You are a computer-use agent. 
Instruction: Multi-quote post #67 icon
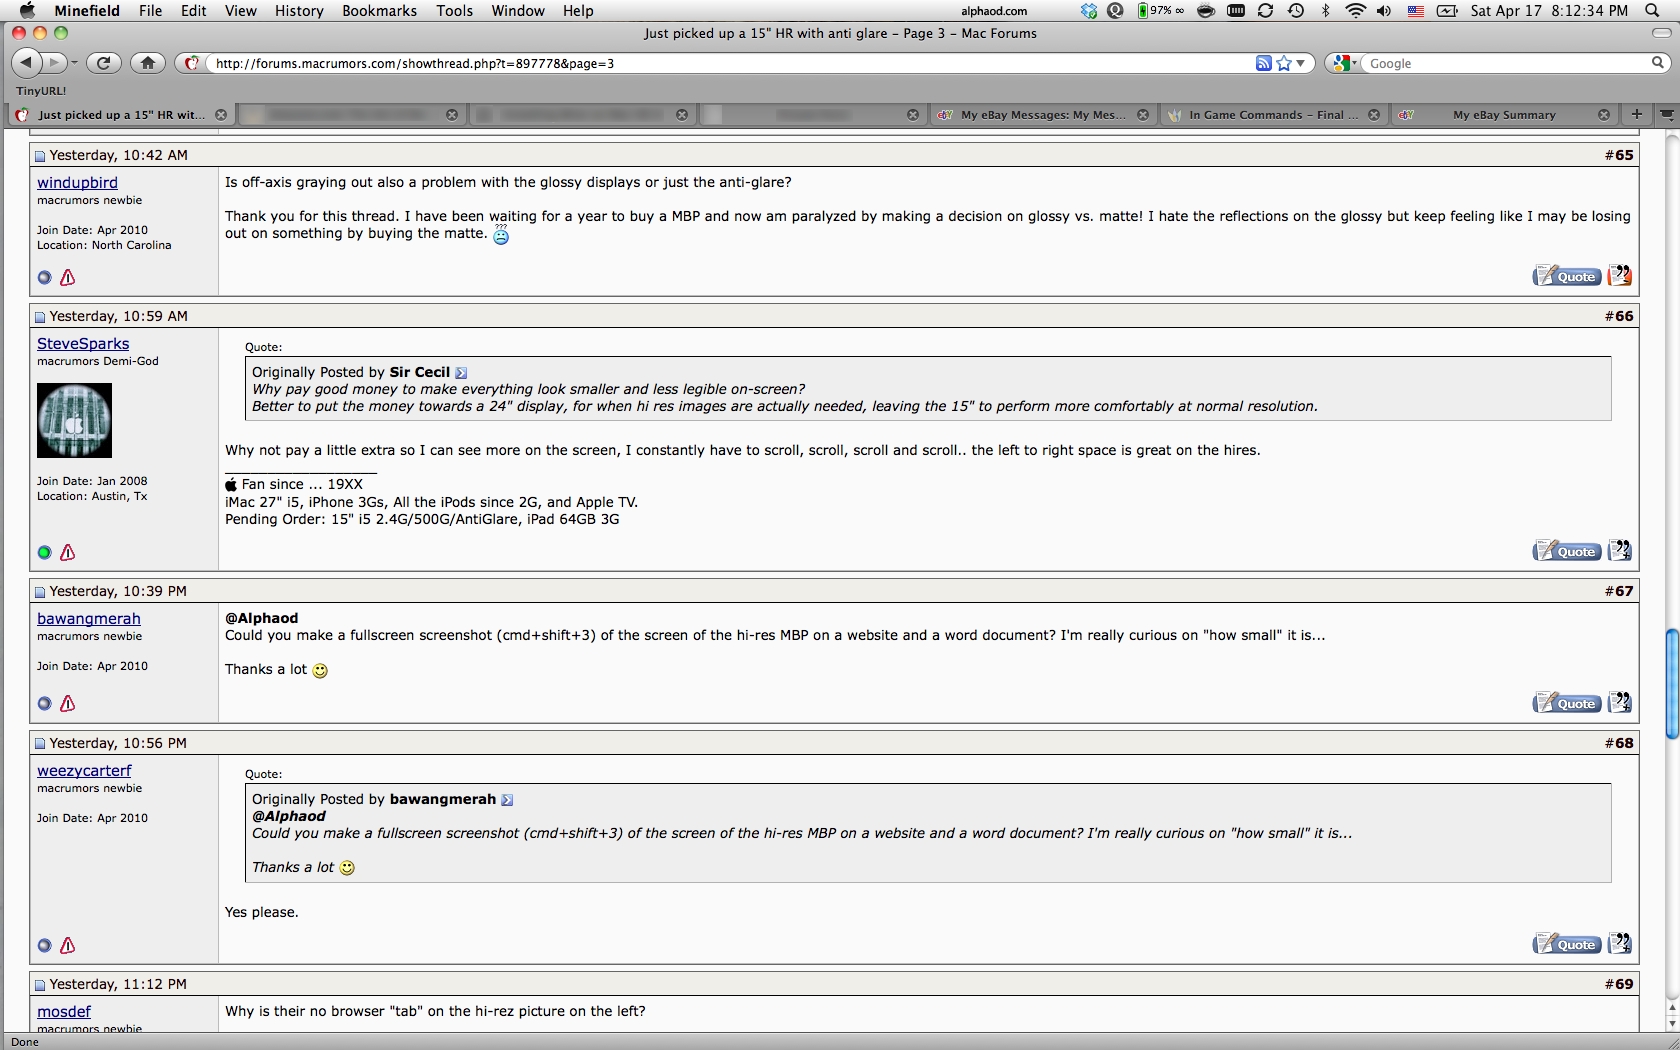1620,702
